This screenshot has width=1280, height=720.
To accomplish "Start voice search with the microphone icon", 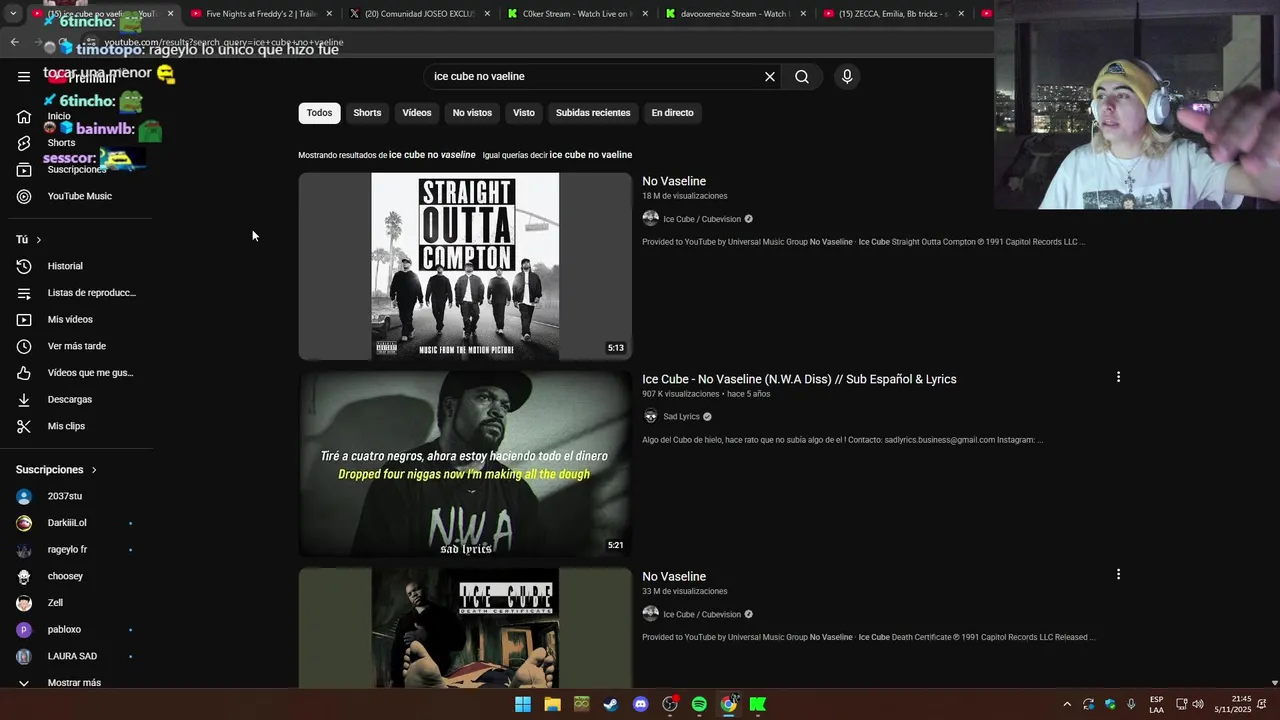I will (x=847, y=76).
